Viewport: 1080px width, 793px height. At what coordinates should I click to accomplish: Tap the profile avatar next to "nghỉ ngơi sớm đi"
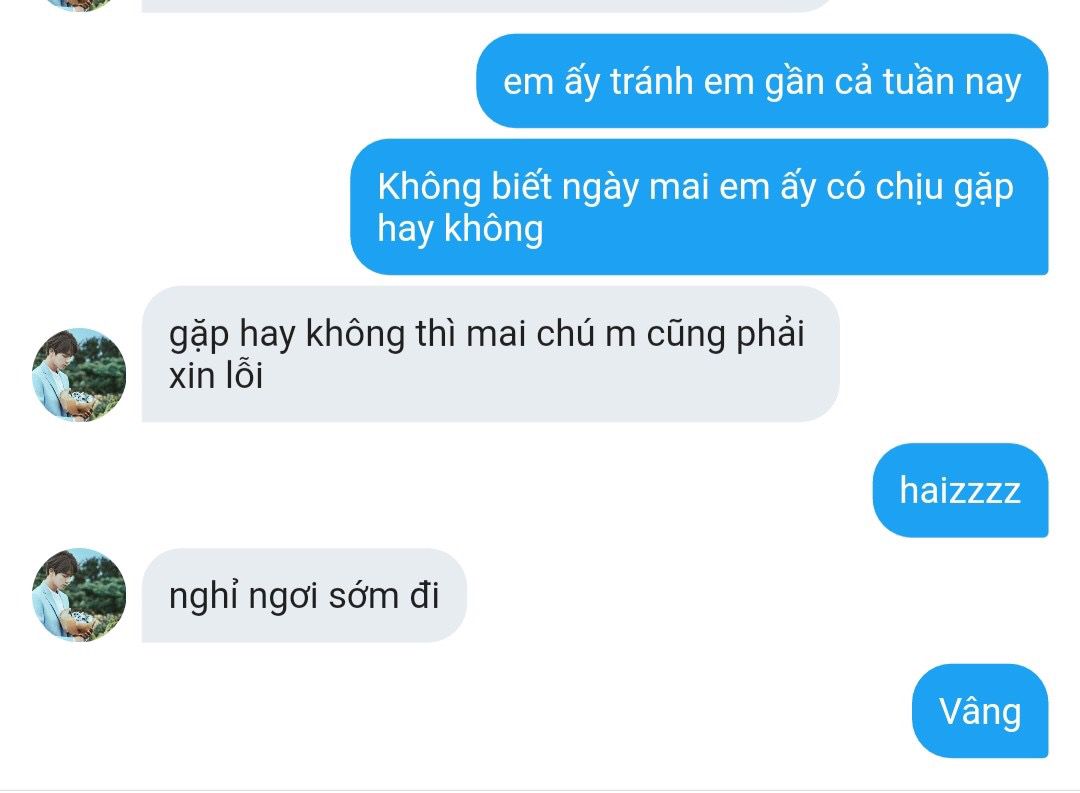pos(79,595)
